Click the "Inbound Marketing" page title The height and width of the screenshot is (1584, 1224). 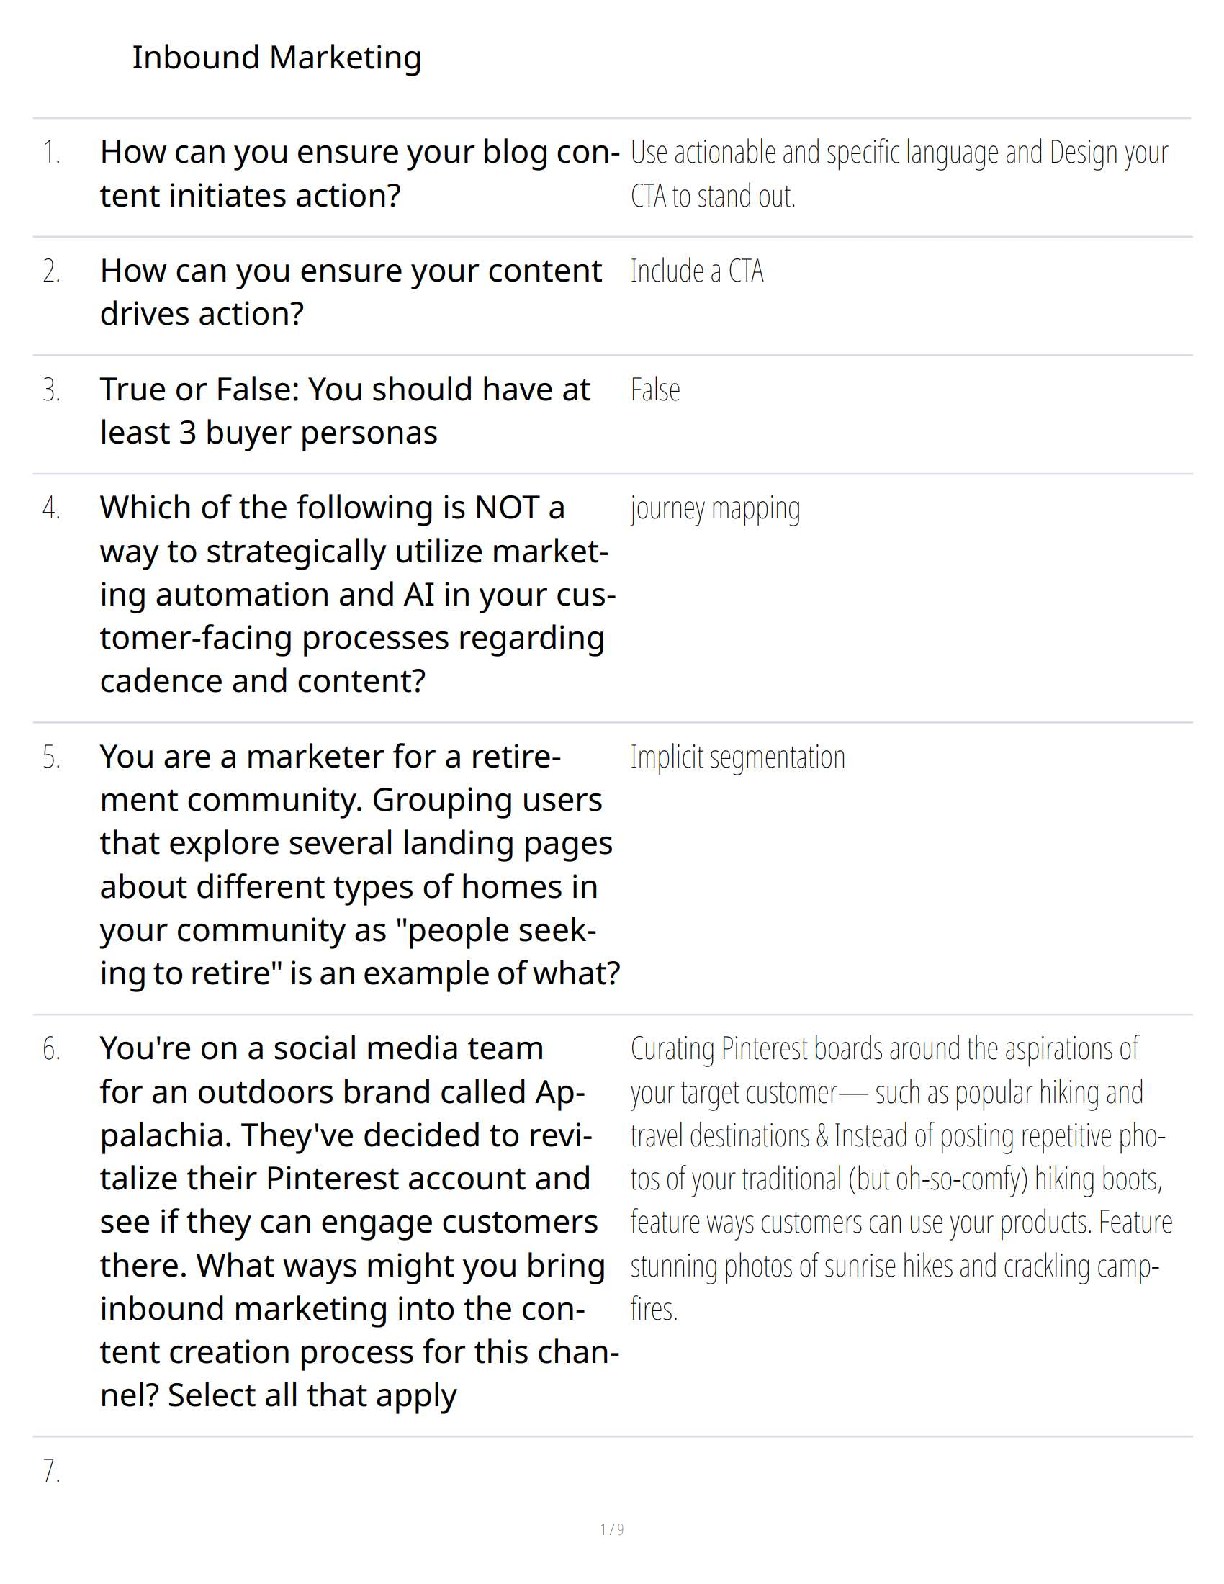276,58
